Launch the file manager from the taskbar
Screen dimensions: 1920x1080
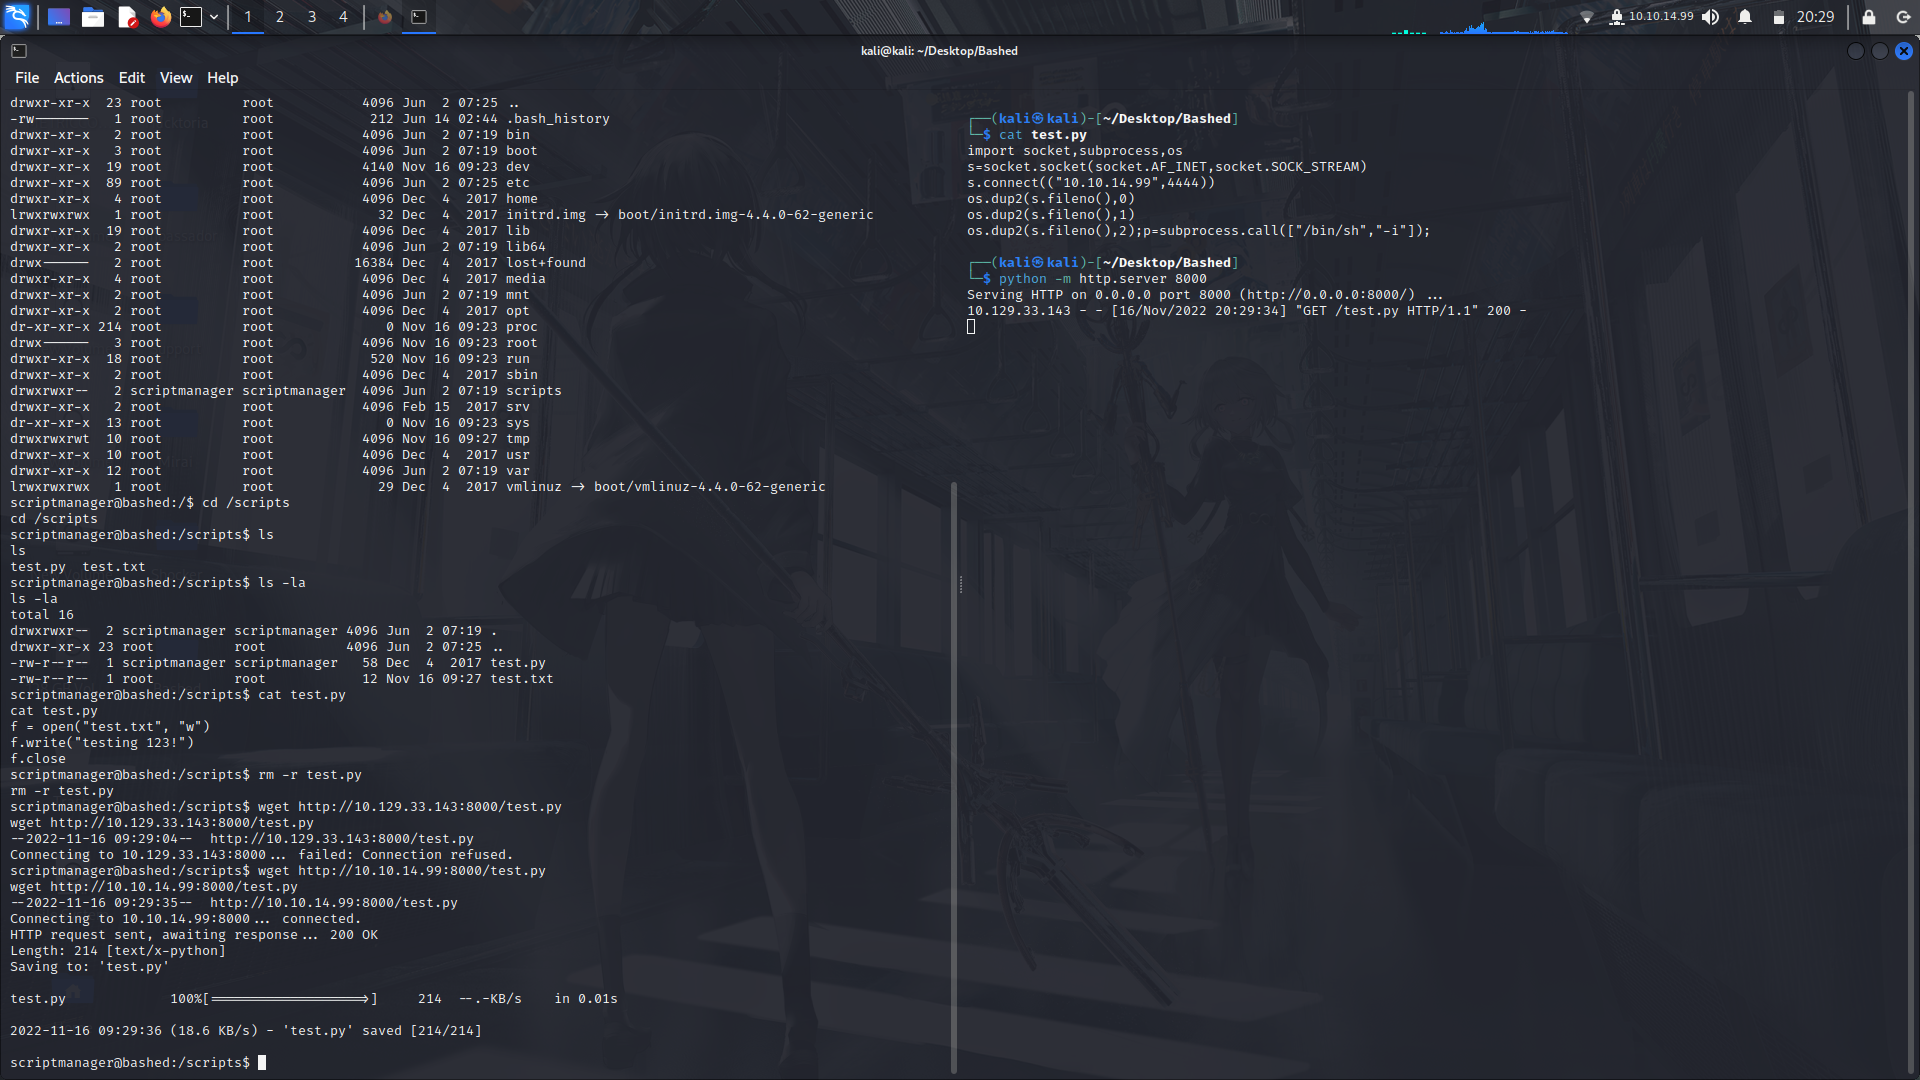pos(92,17)
